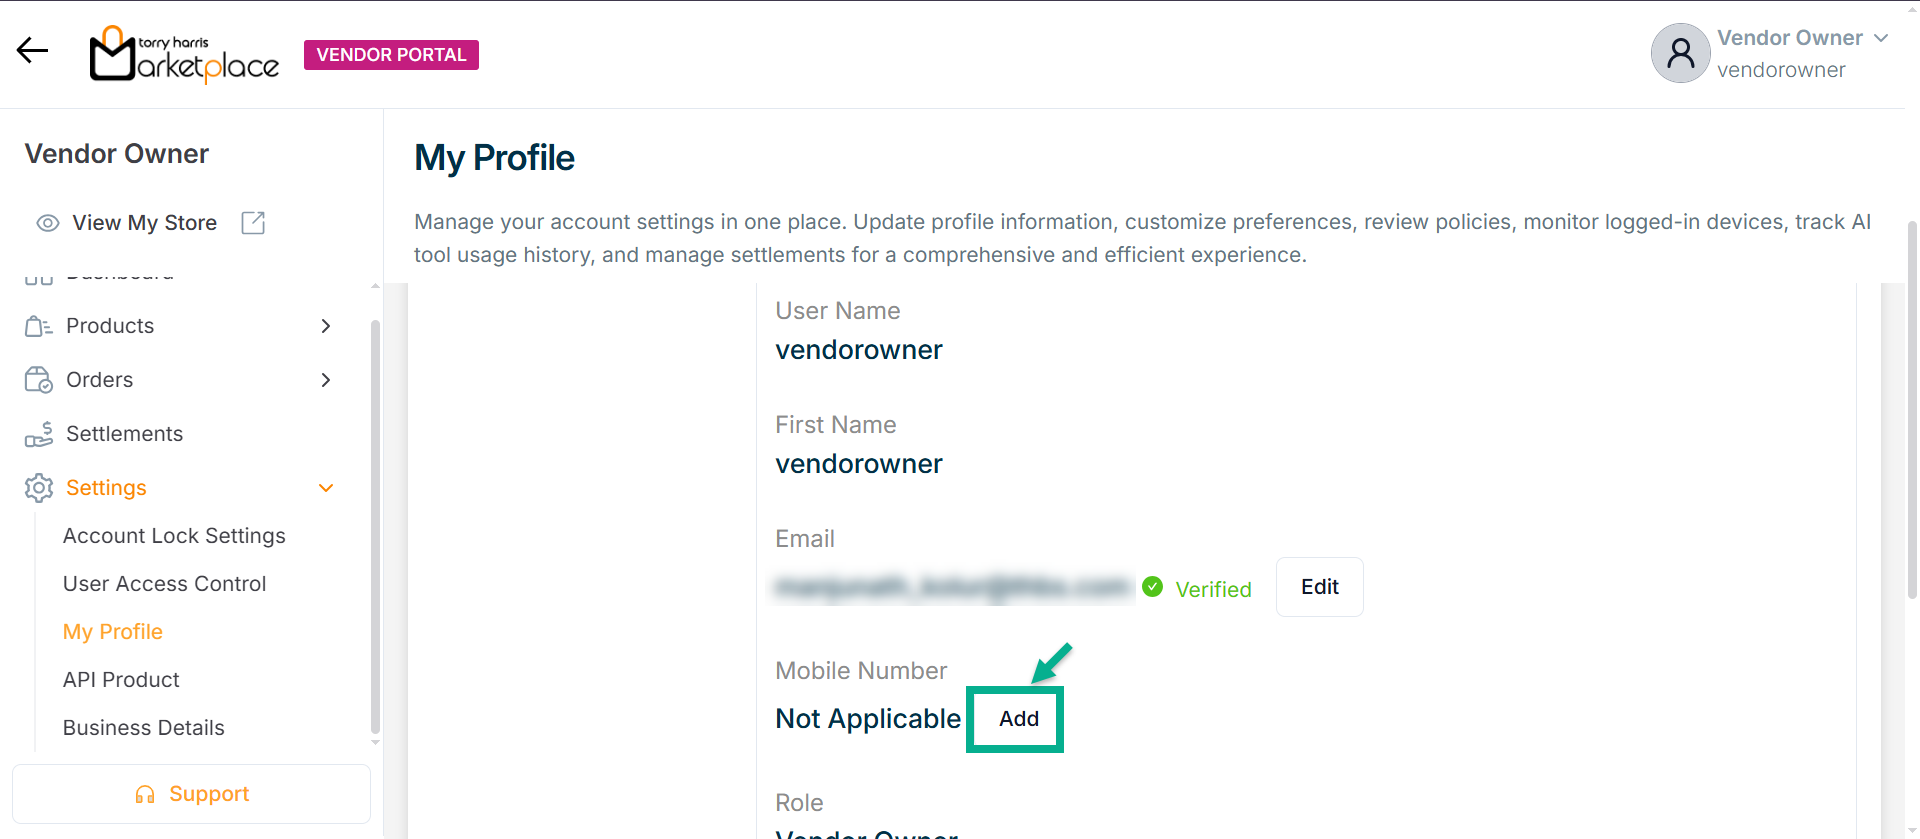The image size is (1920, 839).
Task: Click the back arrow icon in header
Action: pyautogui.click(x=32, y=51)
